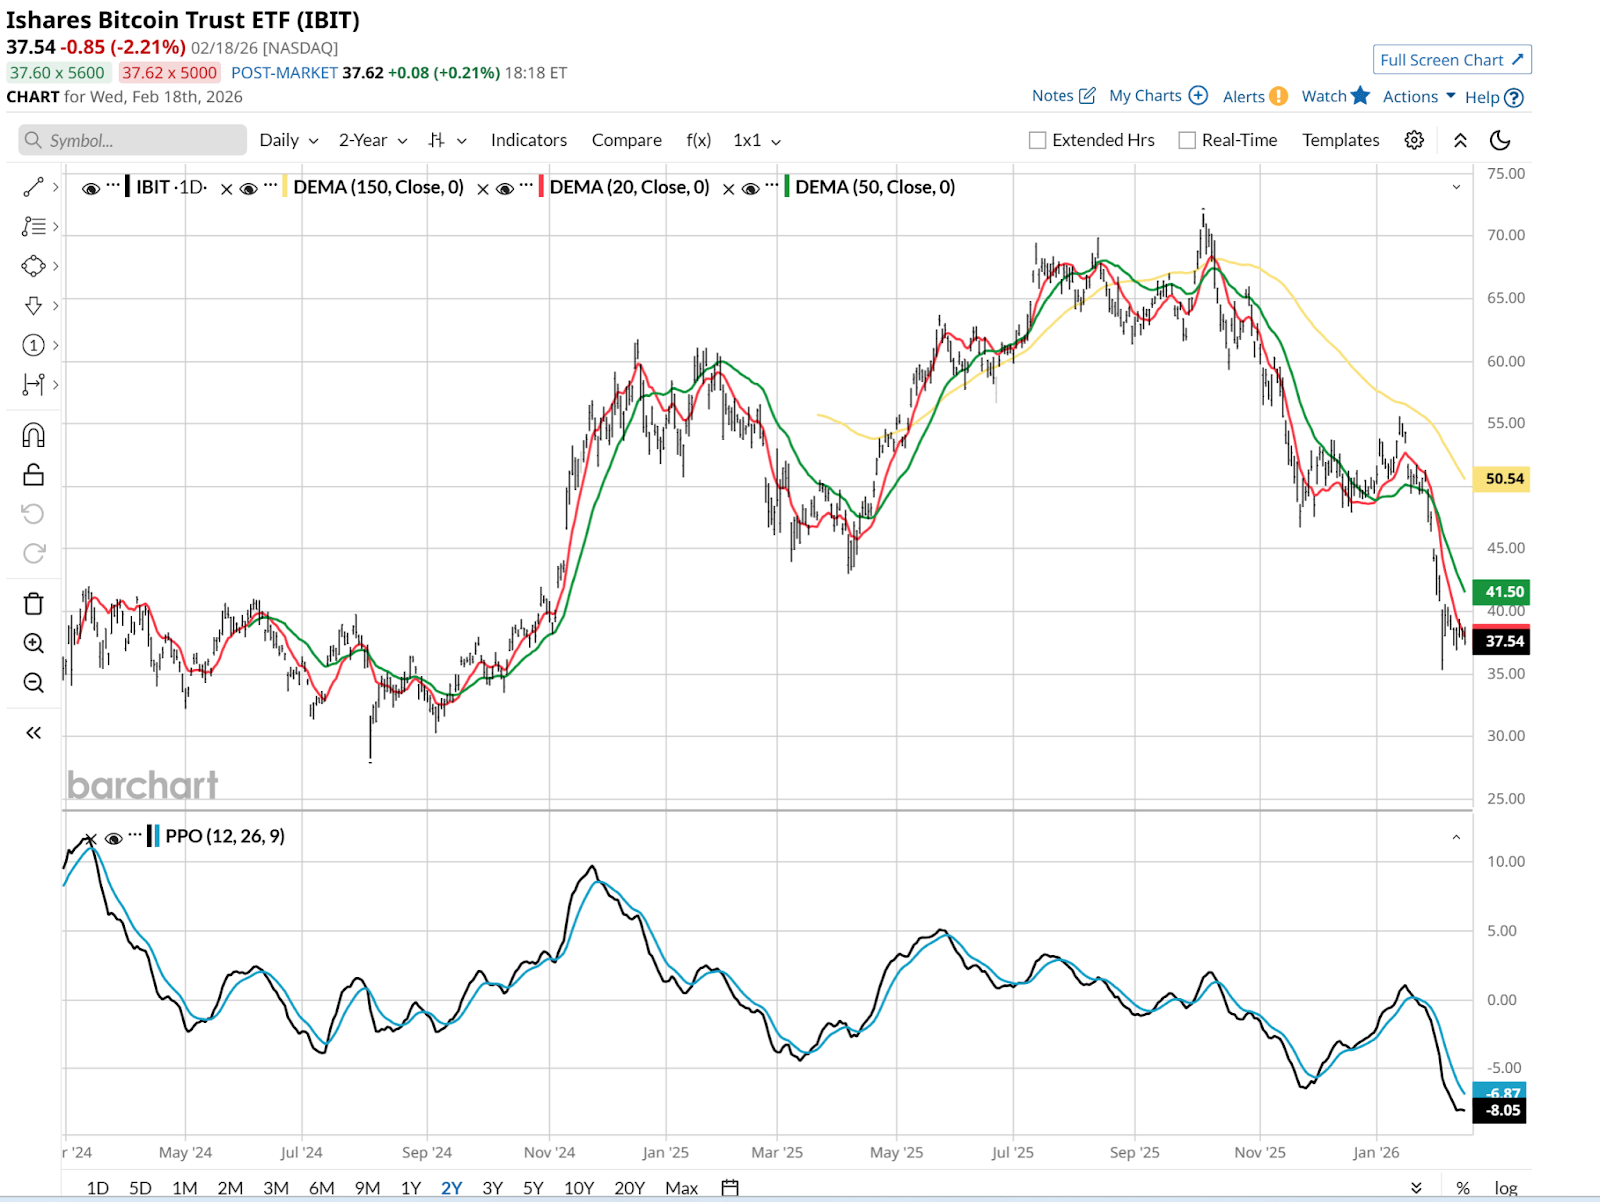1600x1202 pixels.
Task: Click the lock drawings icon
Action: coord(33,474)
